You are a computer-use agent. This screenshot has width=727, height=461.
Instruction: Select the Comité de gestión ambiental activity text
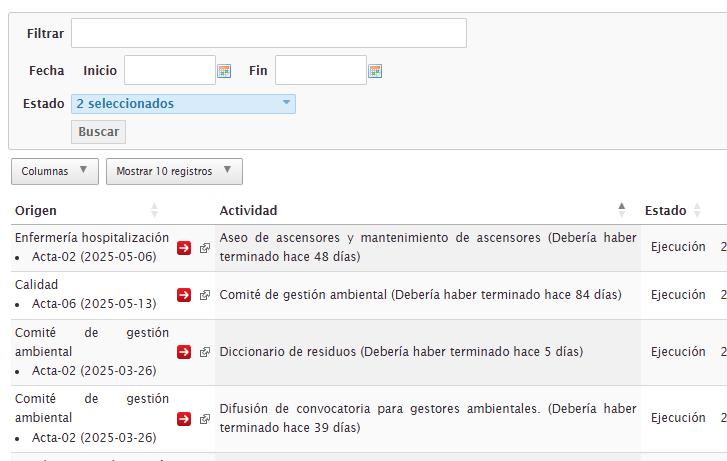[x=421, y=295]
